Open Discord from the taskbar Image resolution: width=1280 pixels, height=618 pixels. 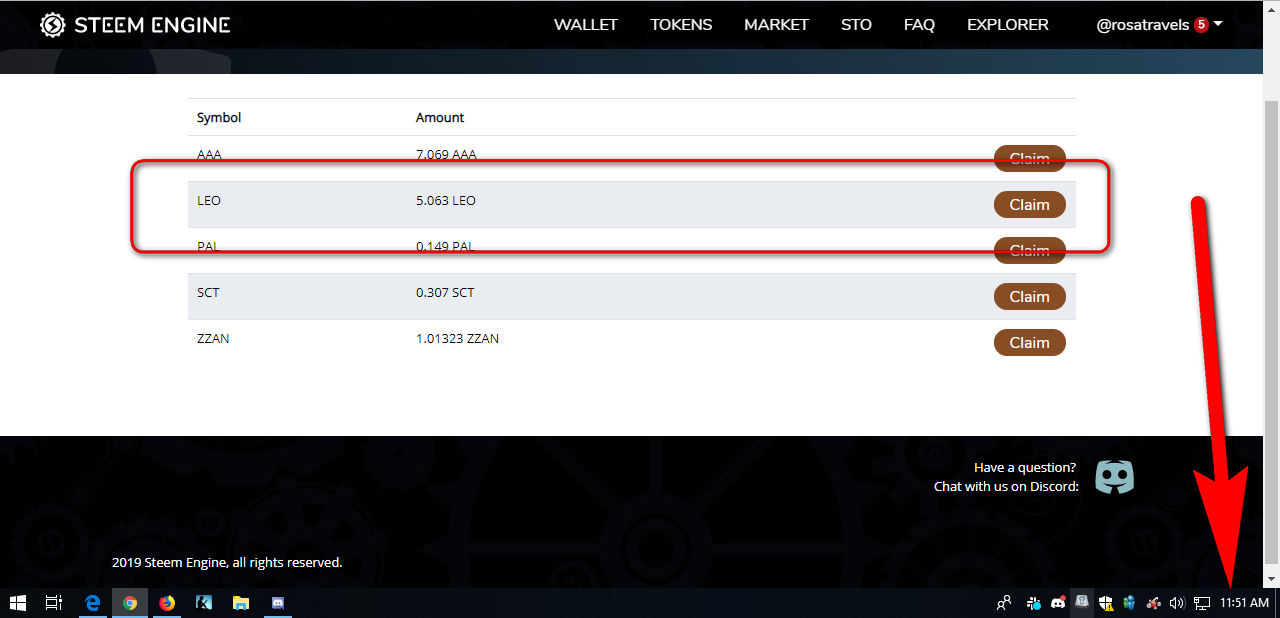click(x=278, y=603)
